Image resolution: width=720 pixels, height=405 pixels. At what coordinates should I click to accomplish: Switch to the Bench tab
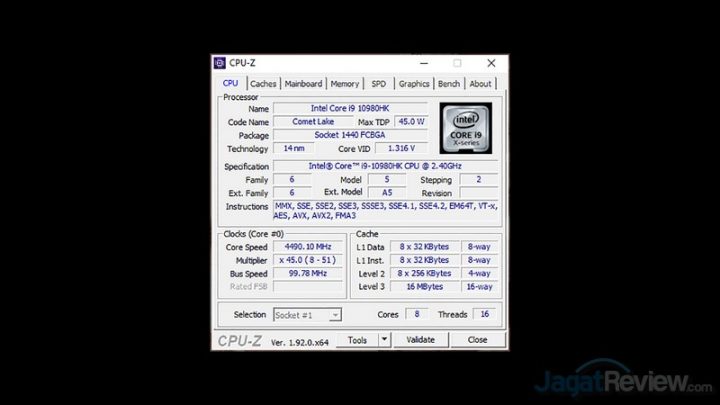[x=450, y=84]
